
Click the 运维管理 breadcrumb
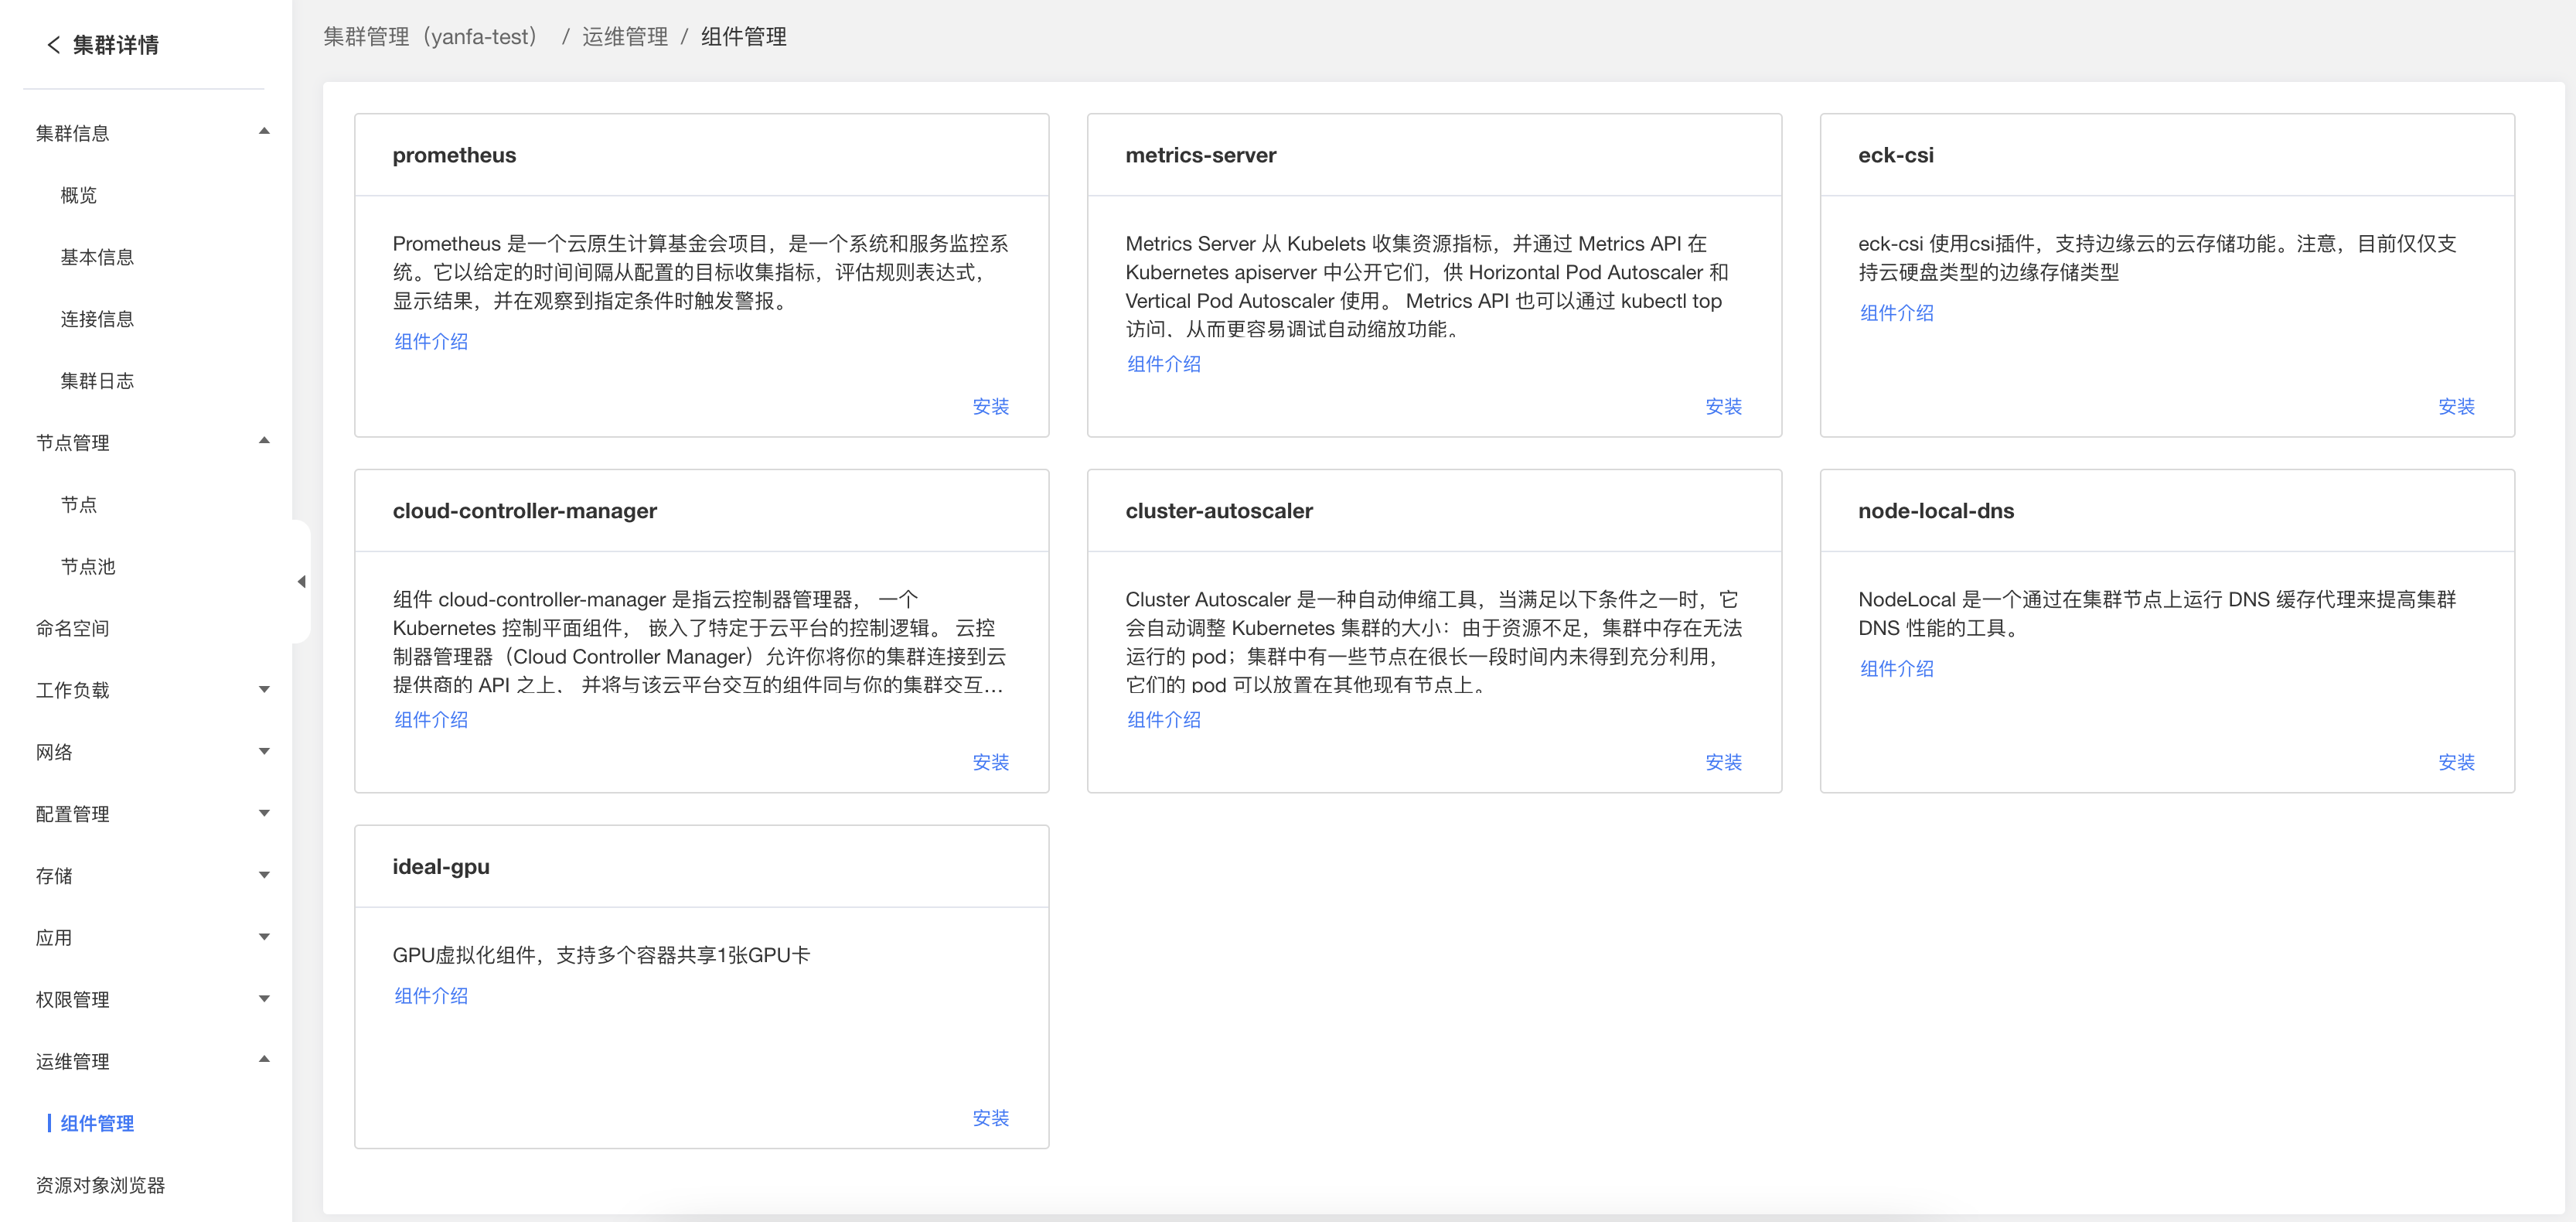(x=625, y=37)
